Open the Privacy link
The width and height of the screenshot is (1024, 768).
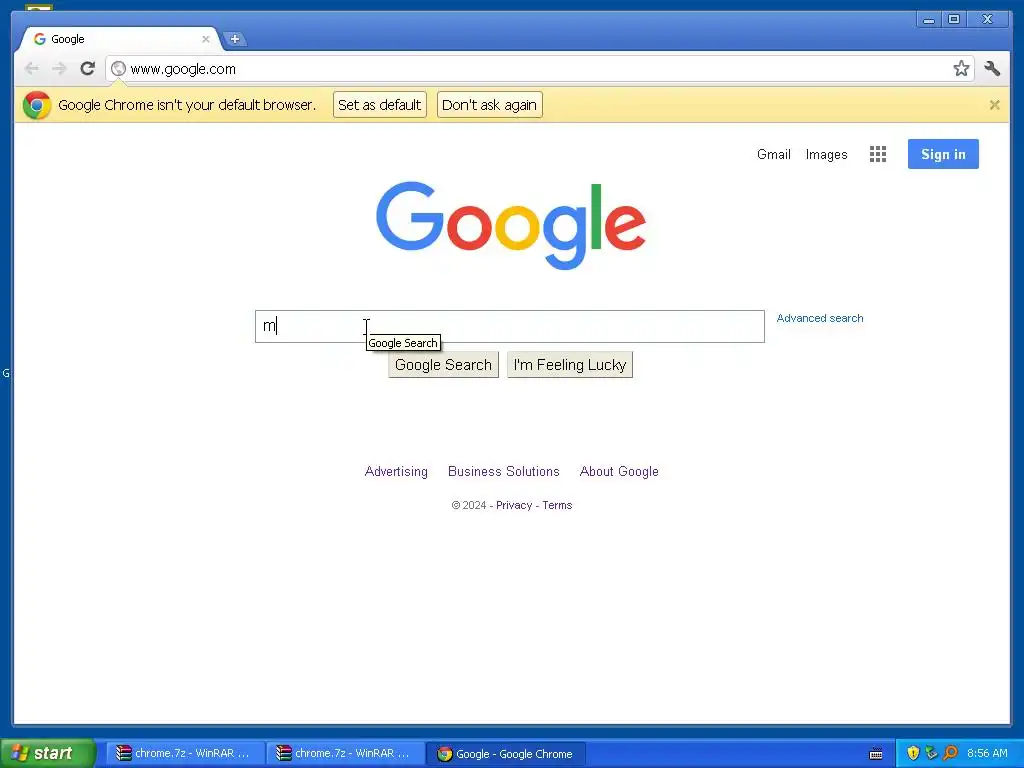(x=514, y=505)
